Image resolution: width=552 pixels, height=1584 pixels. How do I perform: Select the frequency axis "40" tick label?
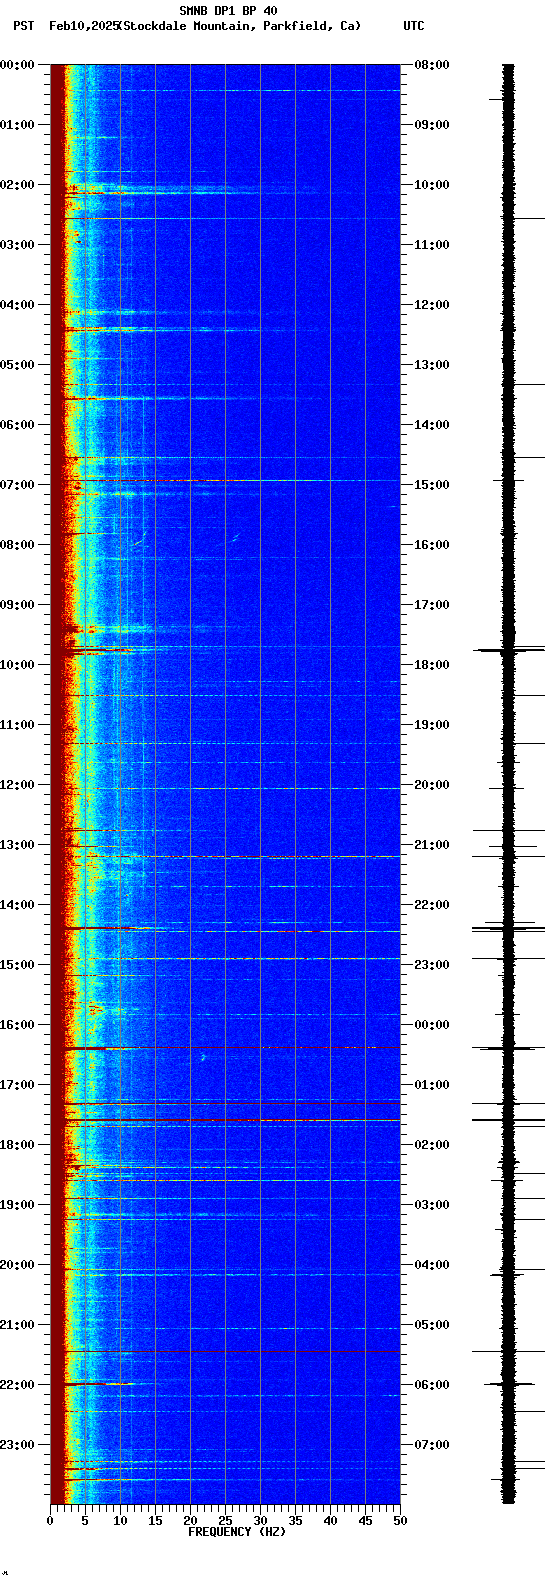click(330, 1521)
